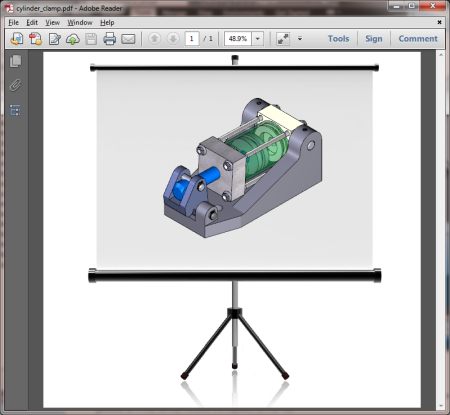Click the Save floppy disk icon
This screenshot has width=450, height=415.
91,39
